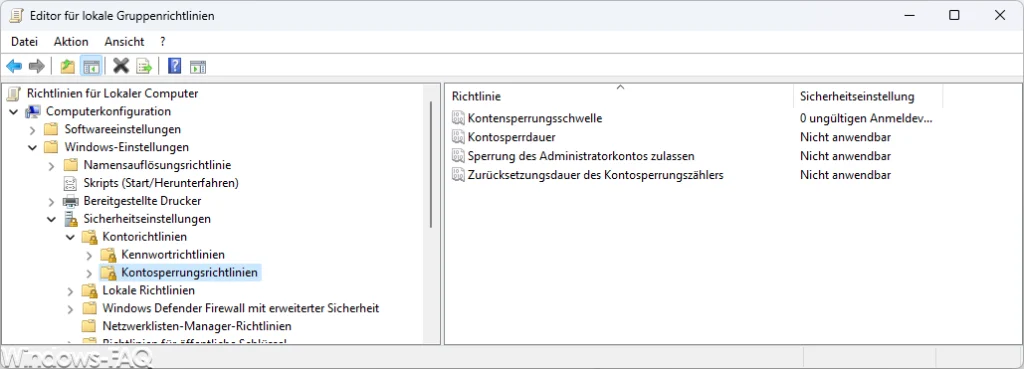This screenshot has width=1024, height=369.
Task: Click the delete X toolbar icon
Action: click(x=121, y=66)
